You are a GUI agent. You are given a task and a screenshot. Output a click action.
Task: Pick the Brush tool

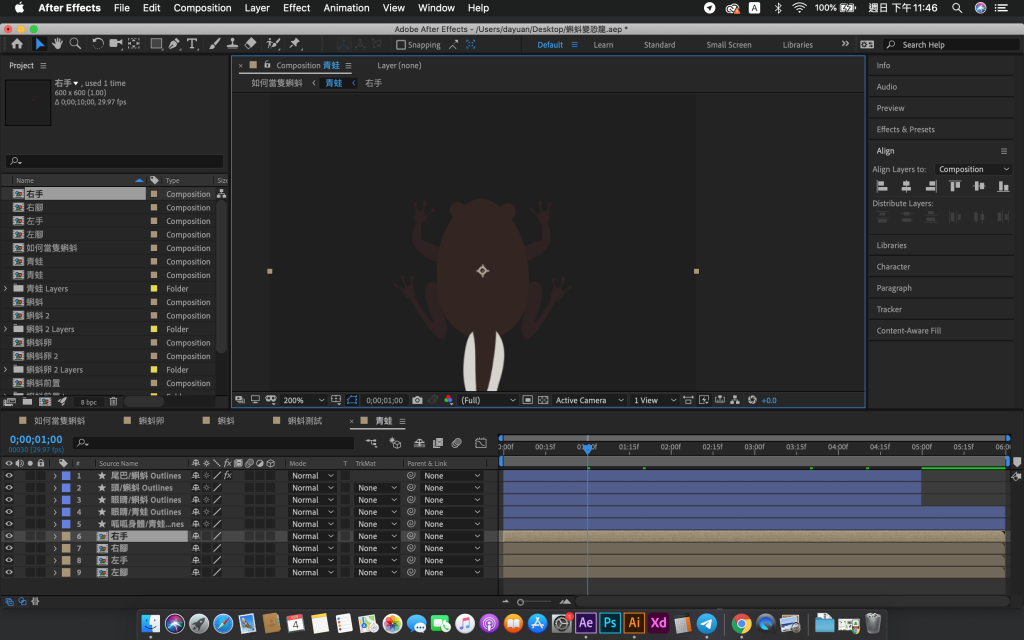[x=215, y=44]
